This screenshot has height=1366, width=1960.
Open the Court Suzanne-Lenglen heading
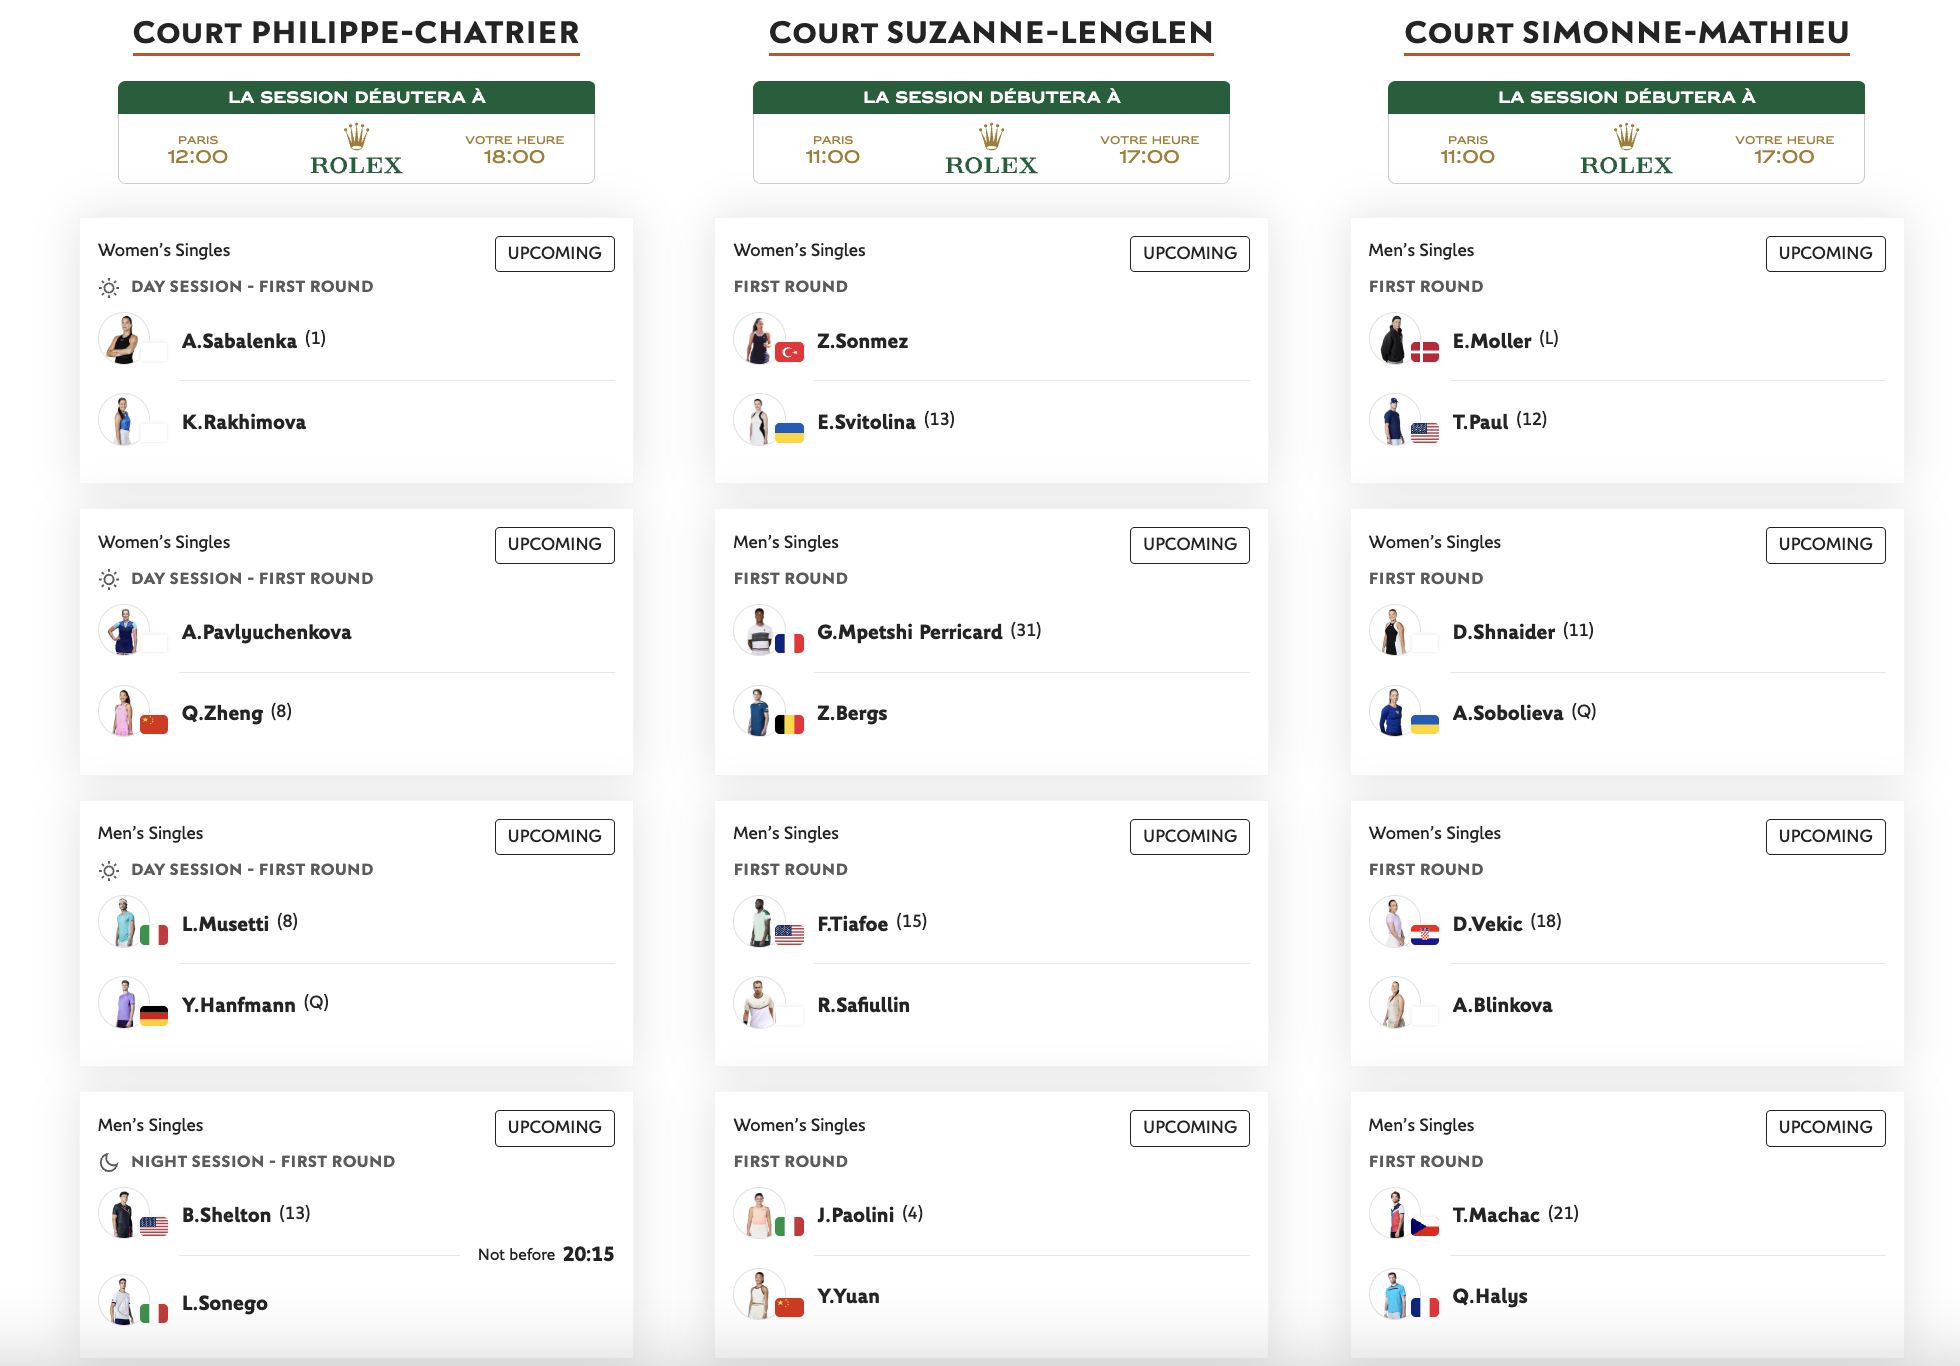(x=991, y=33)
